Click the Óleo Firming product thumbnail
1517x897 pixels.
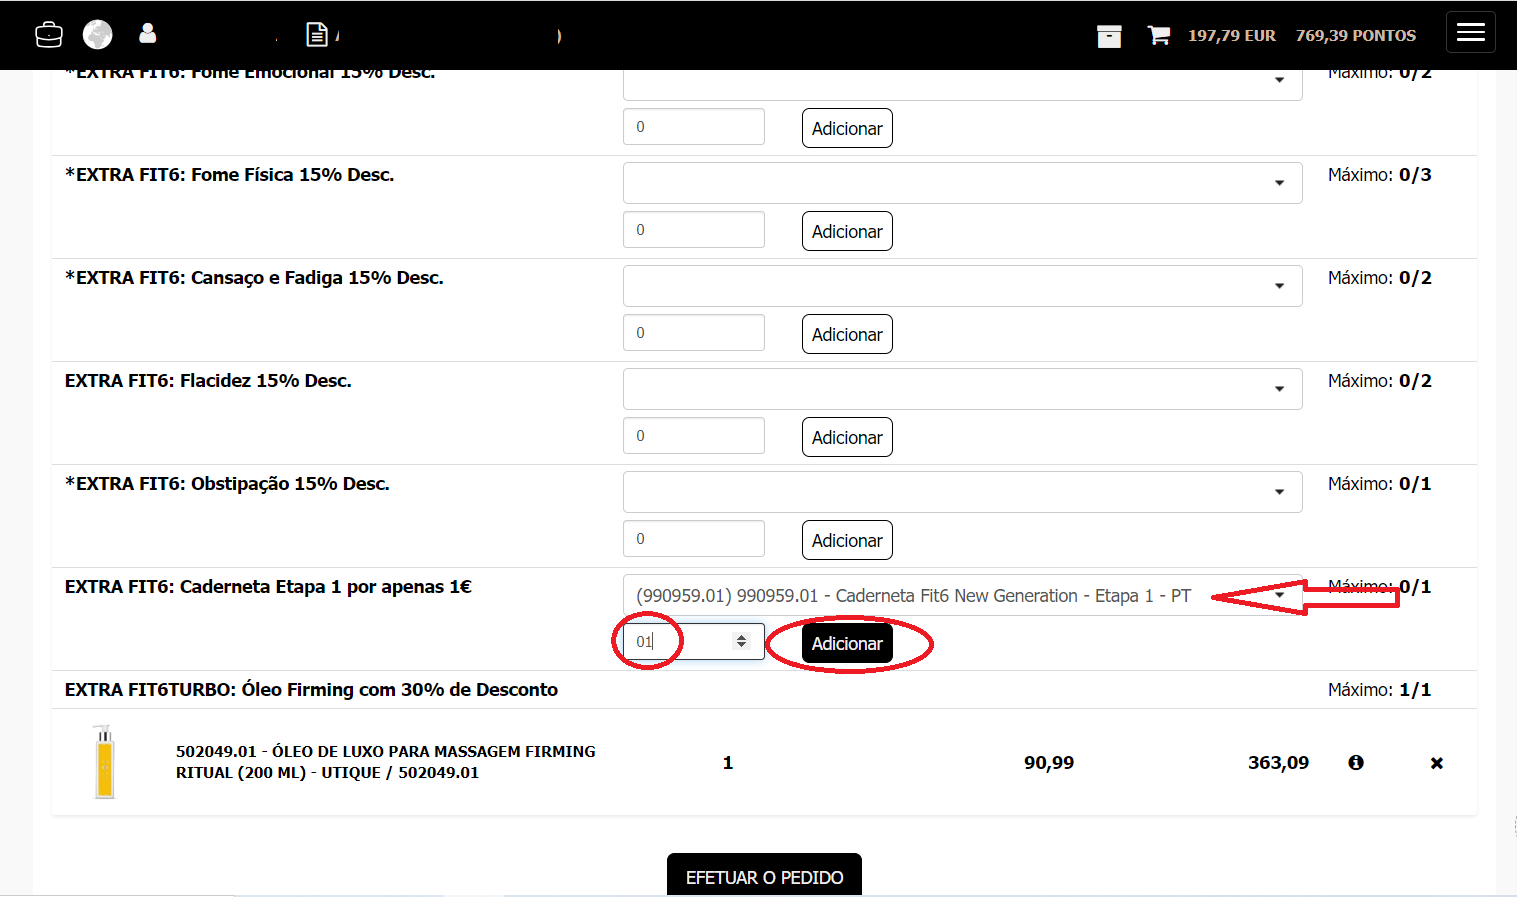click(105, 762)
